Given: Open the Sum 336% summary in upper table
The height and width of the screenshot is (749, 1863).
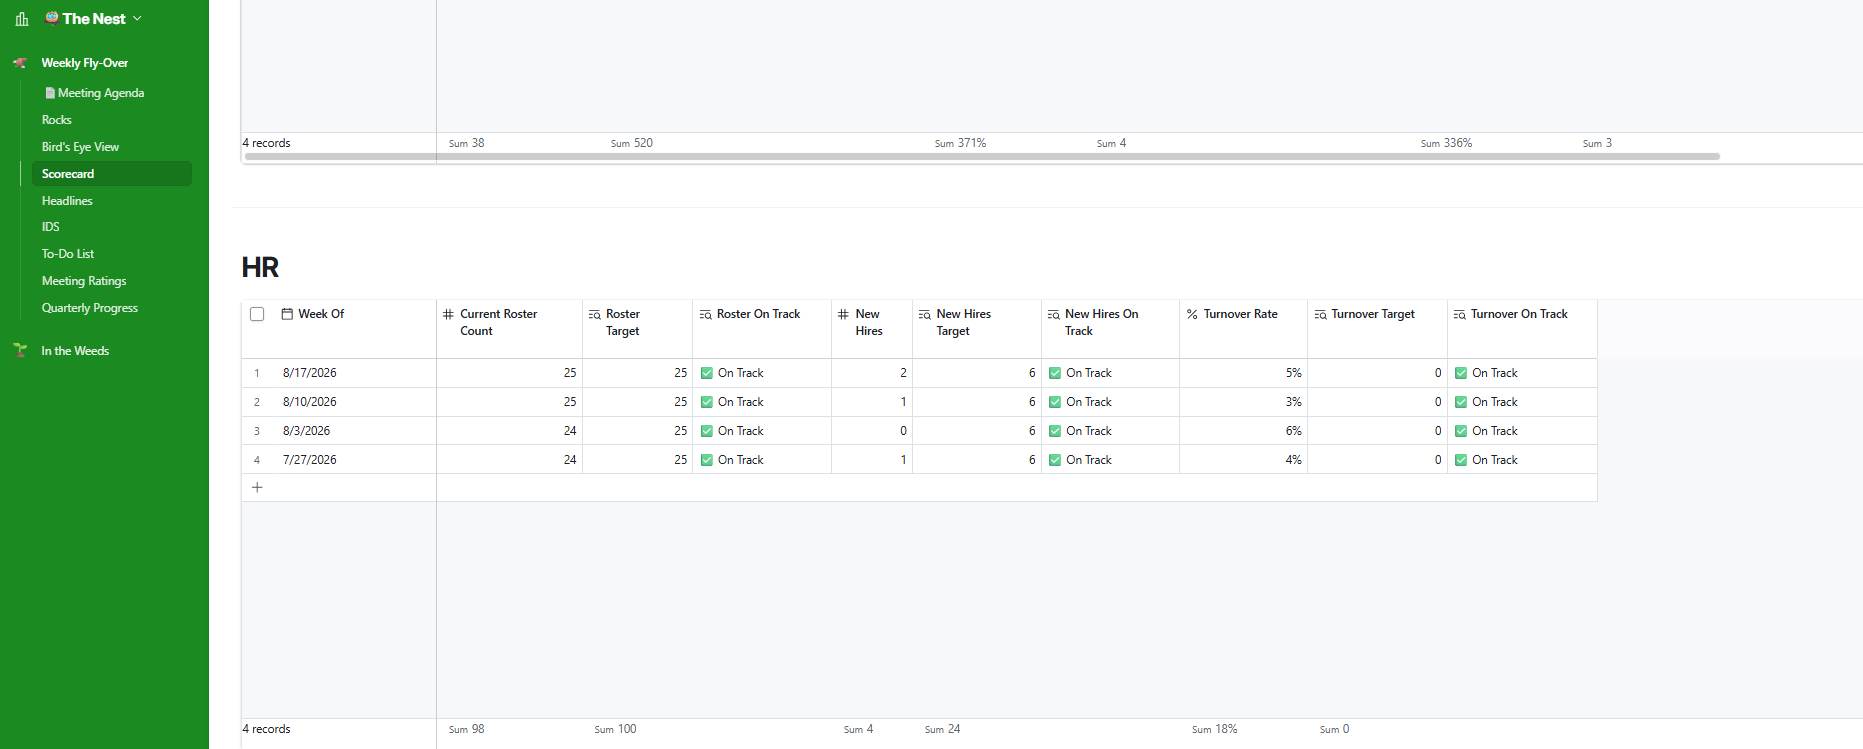Looking at the screenshot, I should (x=1446, y=143).
